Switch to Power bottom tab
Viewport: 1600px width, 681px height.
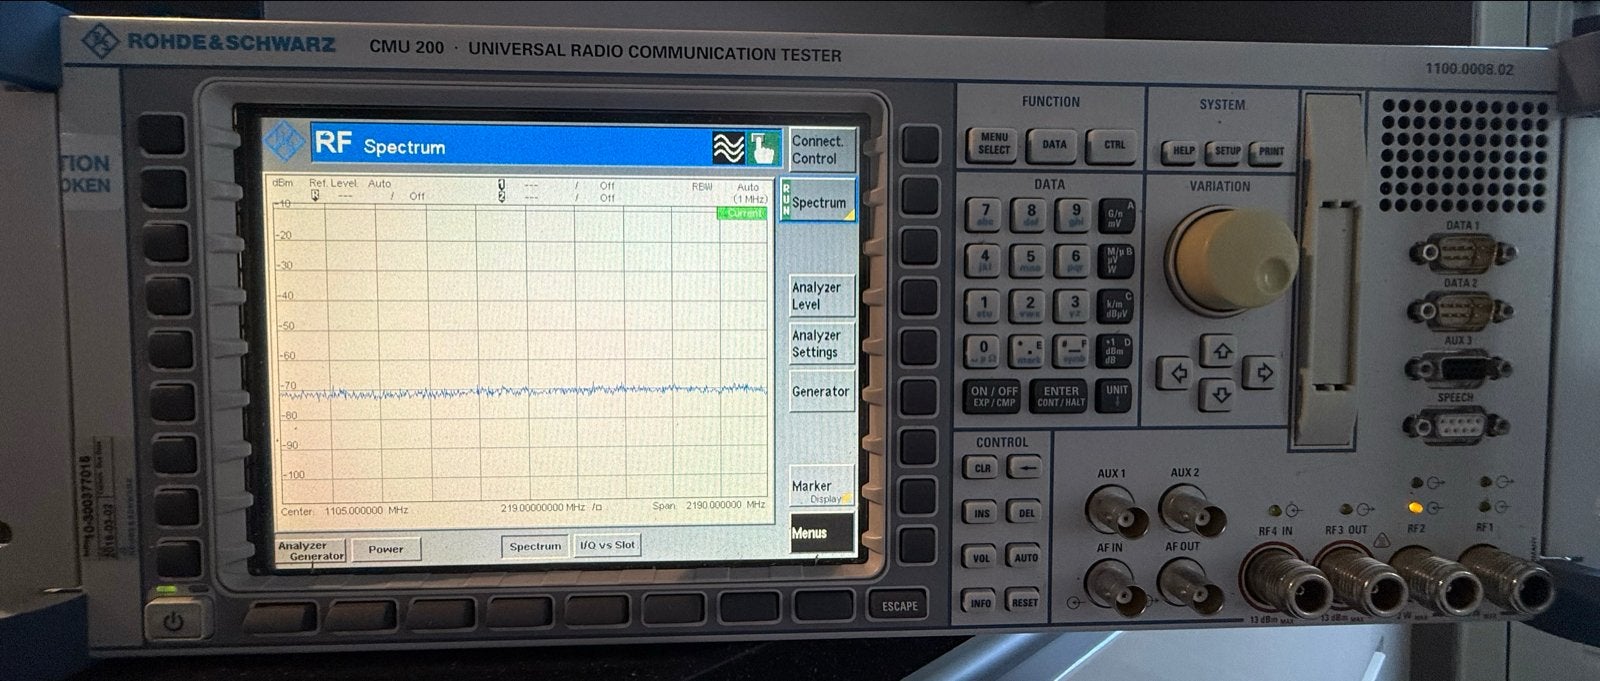point(386,549)
